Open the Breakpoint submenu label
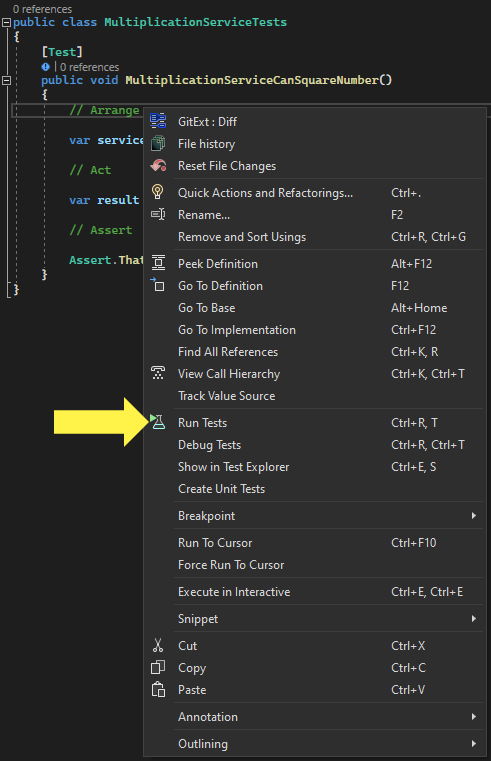 [206, 516]
